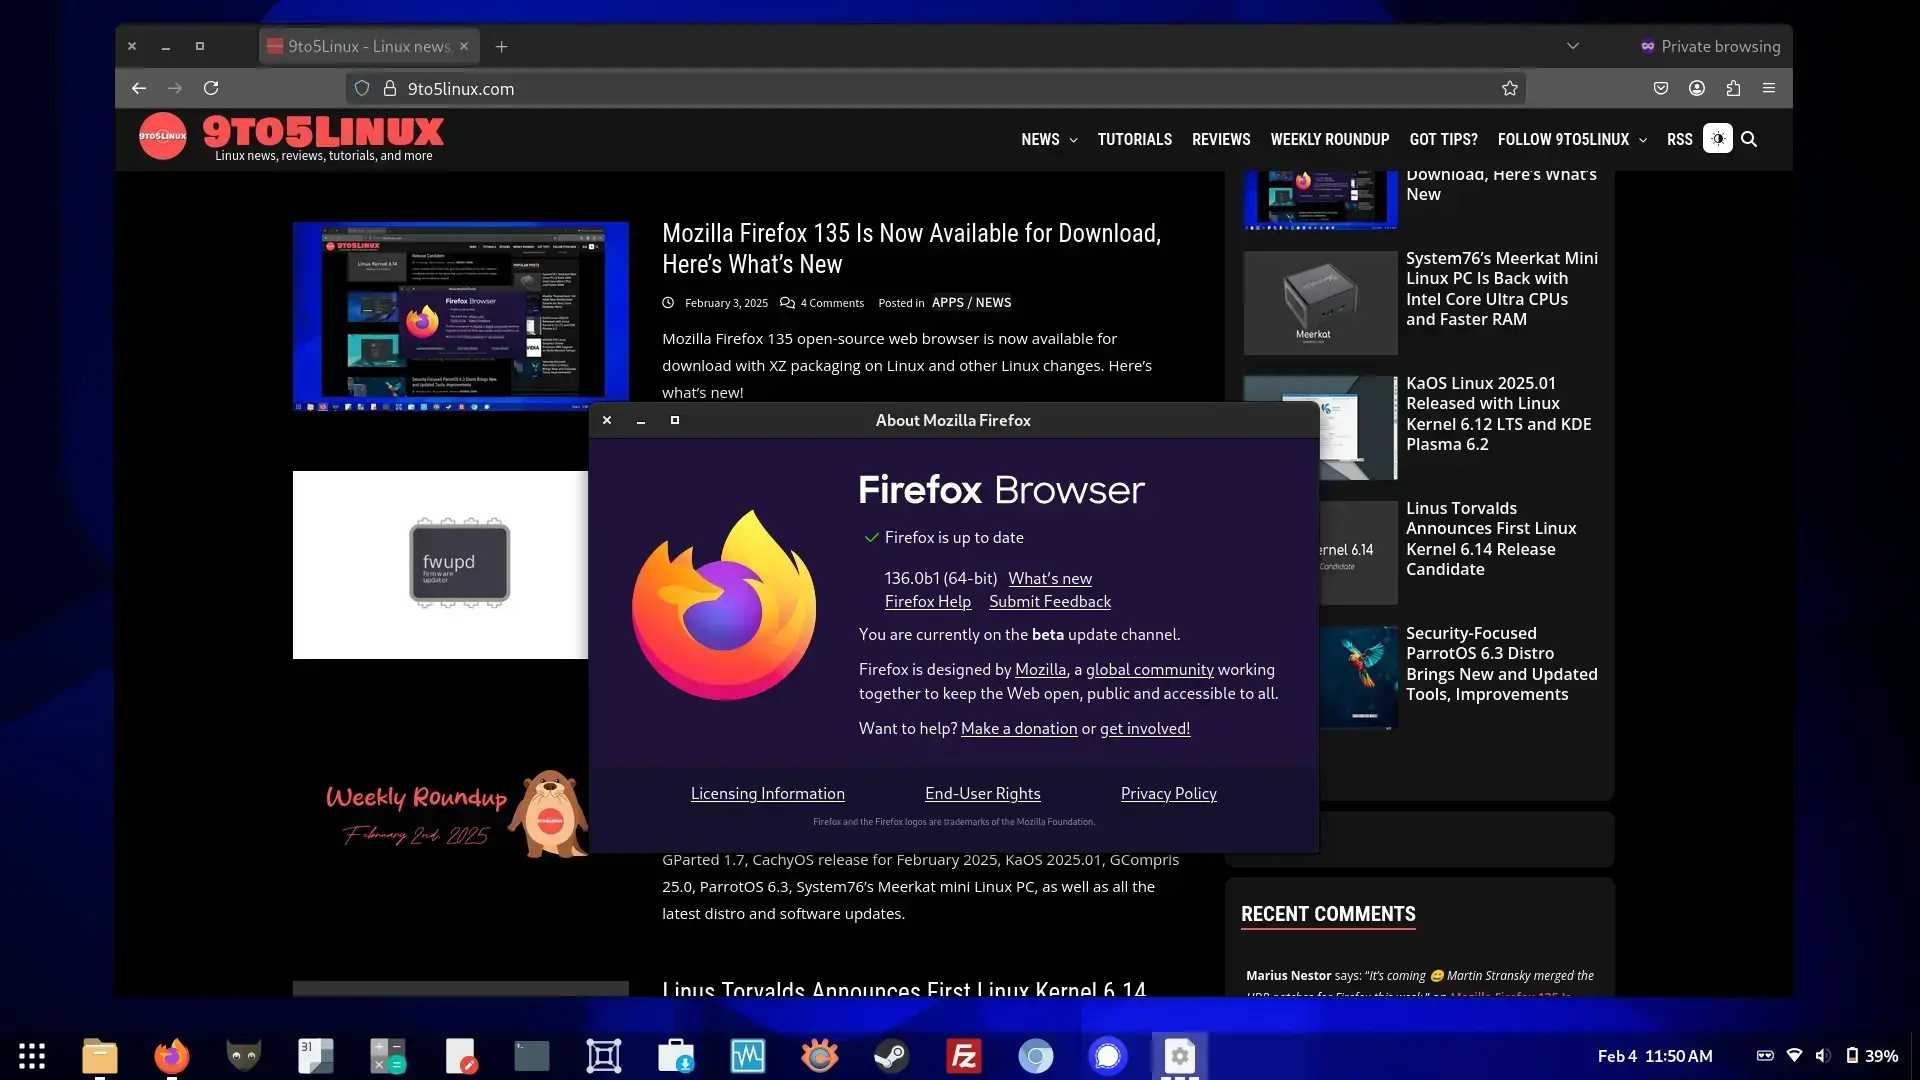Open the Firefox 135 article headline

(x=911, y=248)
